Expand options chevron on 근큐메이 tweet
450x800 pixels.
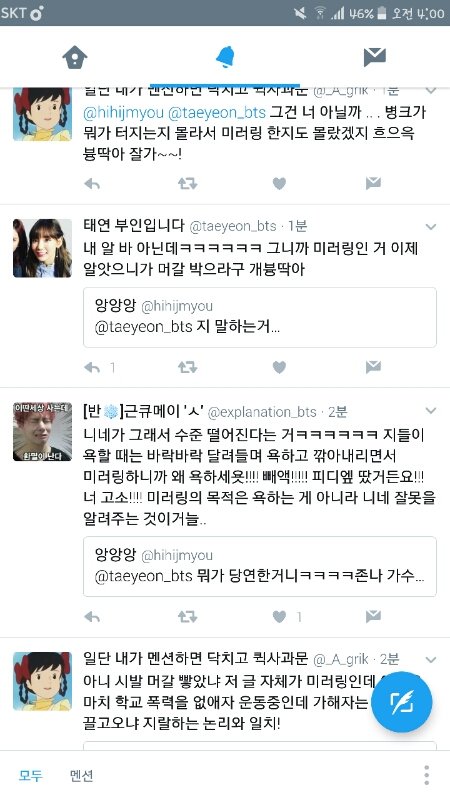[431, 411]
